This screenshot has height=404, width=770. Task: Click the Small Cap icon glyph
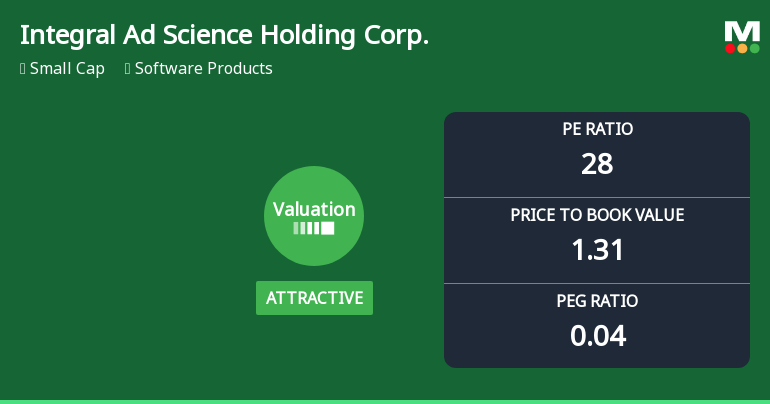[22, 69]
